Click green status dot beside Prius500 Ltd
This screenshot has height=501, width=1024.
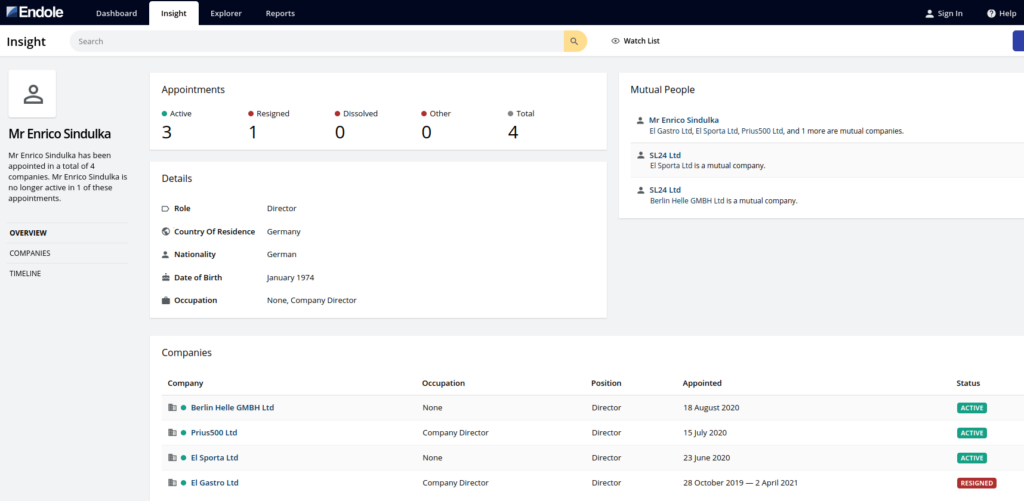pyautogui.click(x=184, y=432)
